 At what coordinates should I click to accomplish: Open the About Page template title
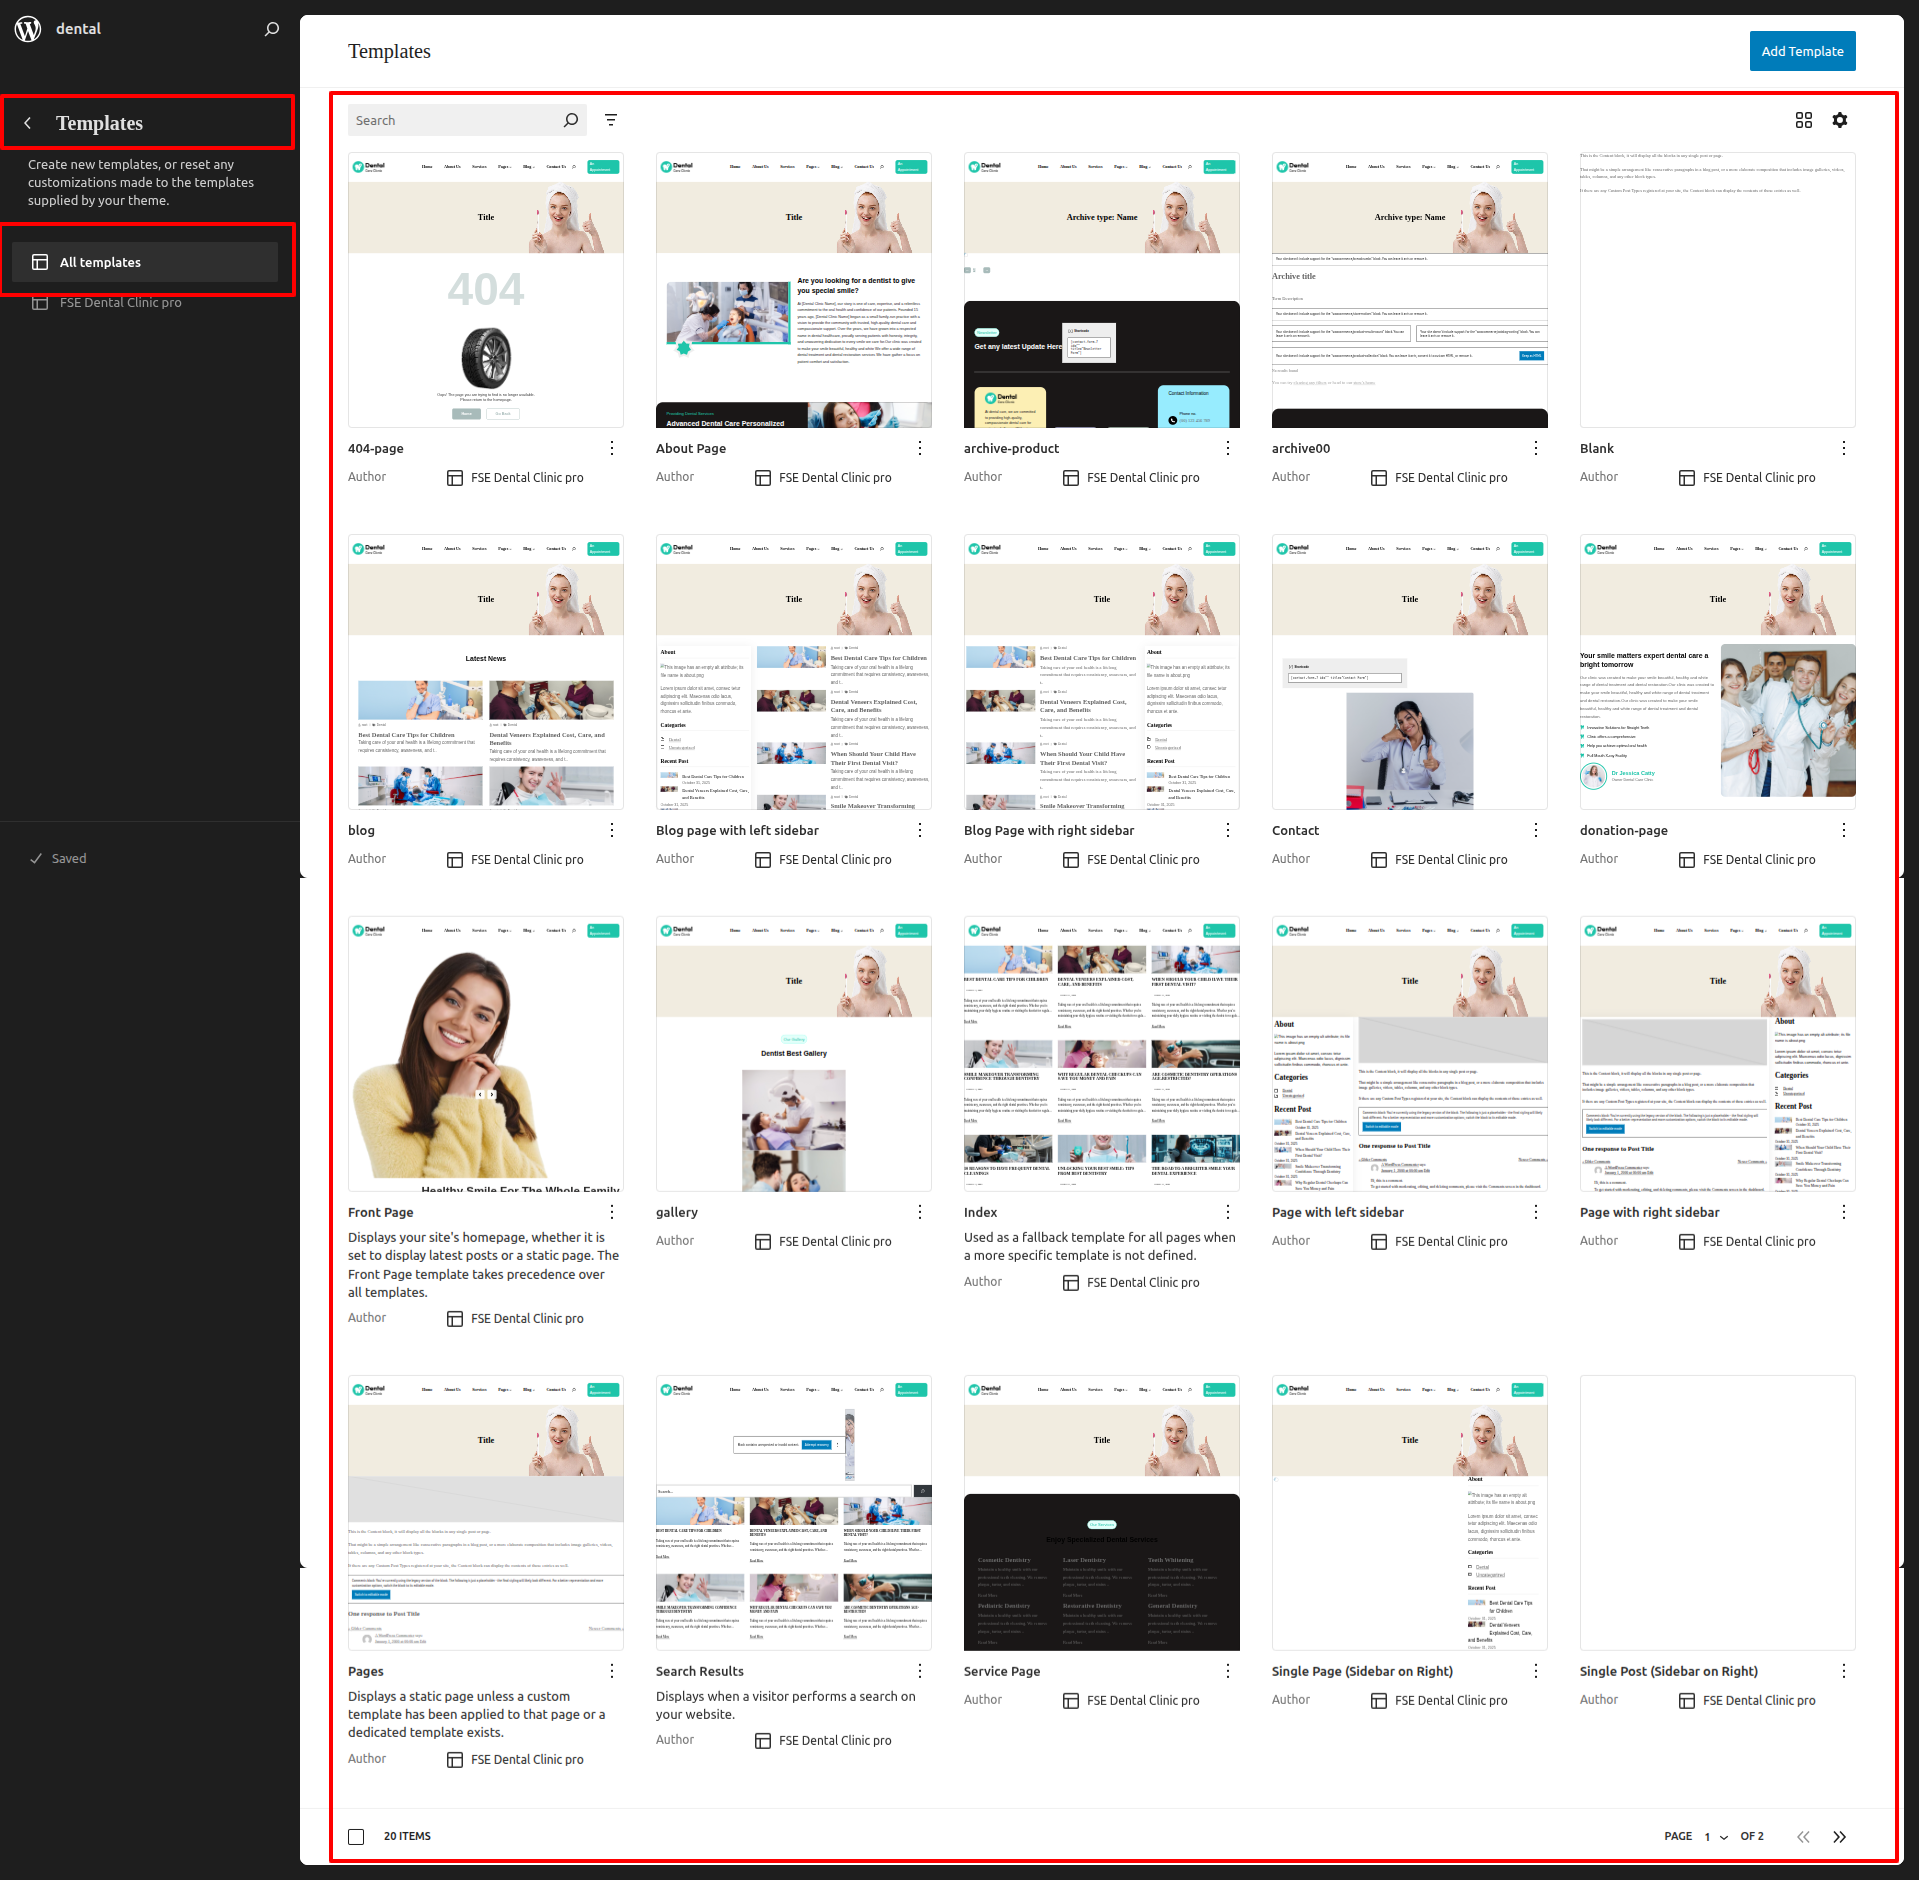[691, 448]
